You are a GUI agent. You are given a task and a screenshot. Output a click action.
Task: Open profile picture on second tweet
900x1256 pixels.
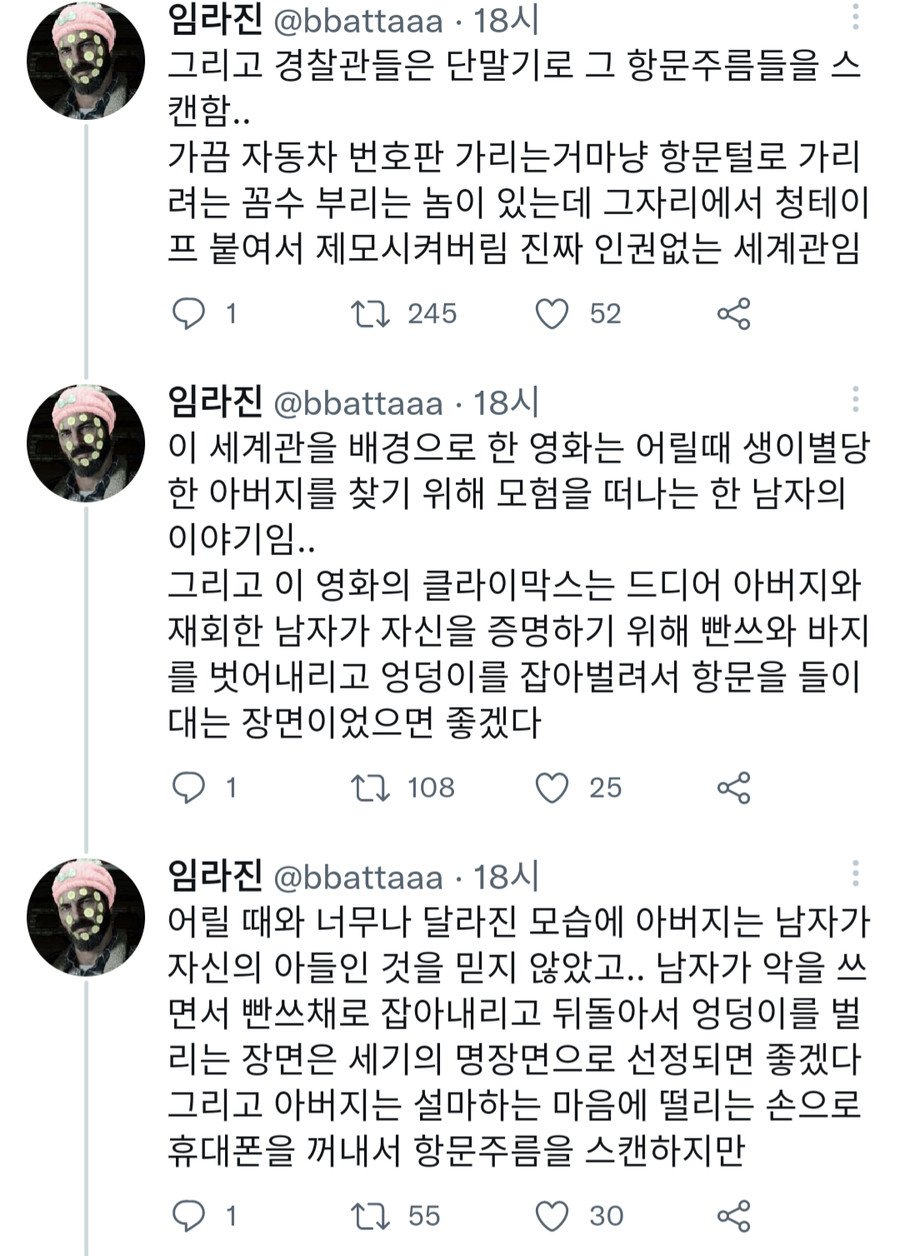pyautogui.click(x=86, y=441)
